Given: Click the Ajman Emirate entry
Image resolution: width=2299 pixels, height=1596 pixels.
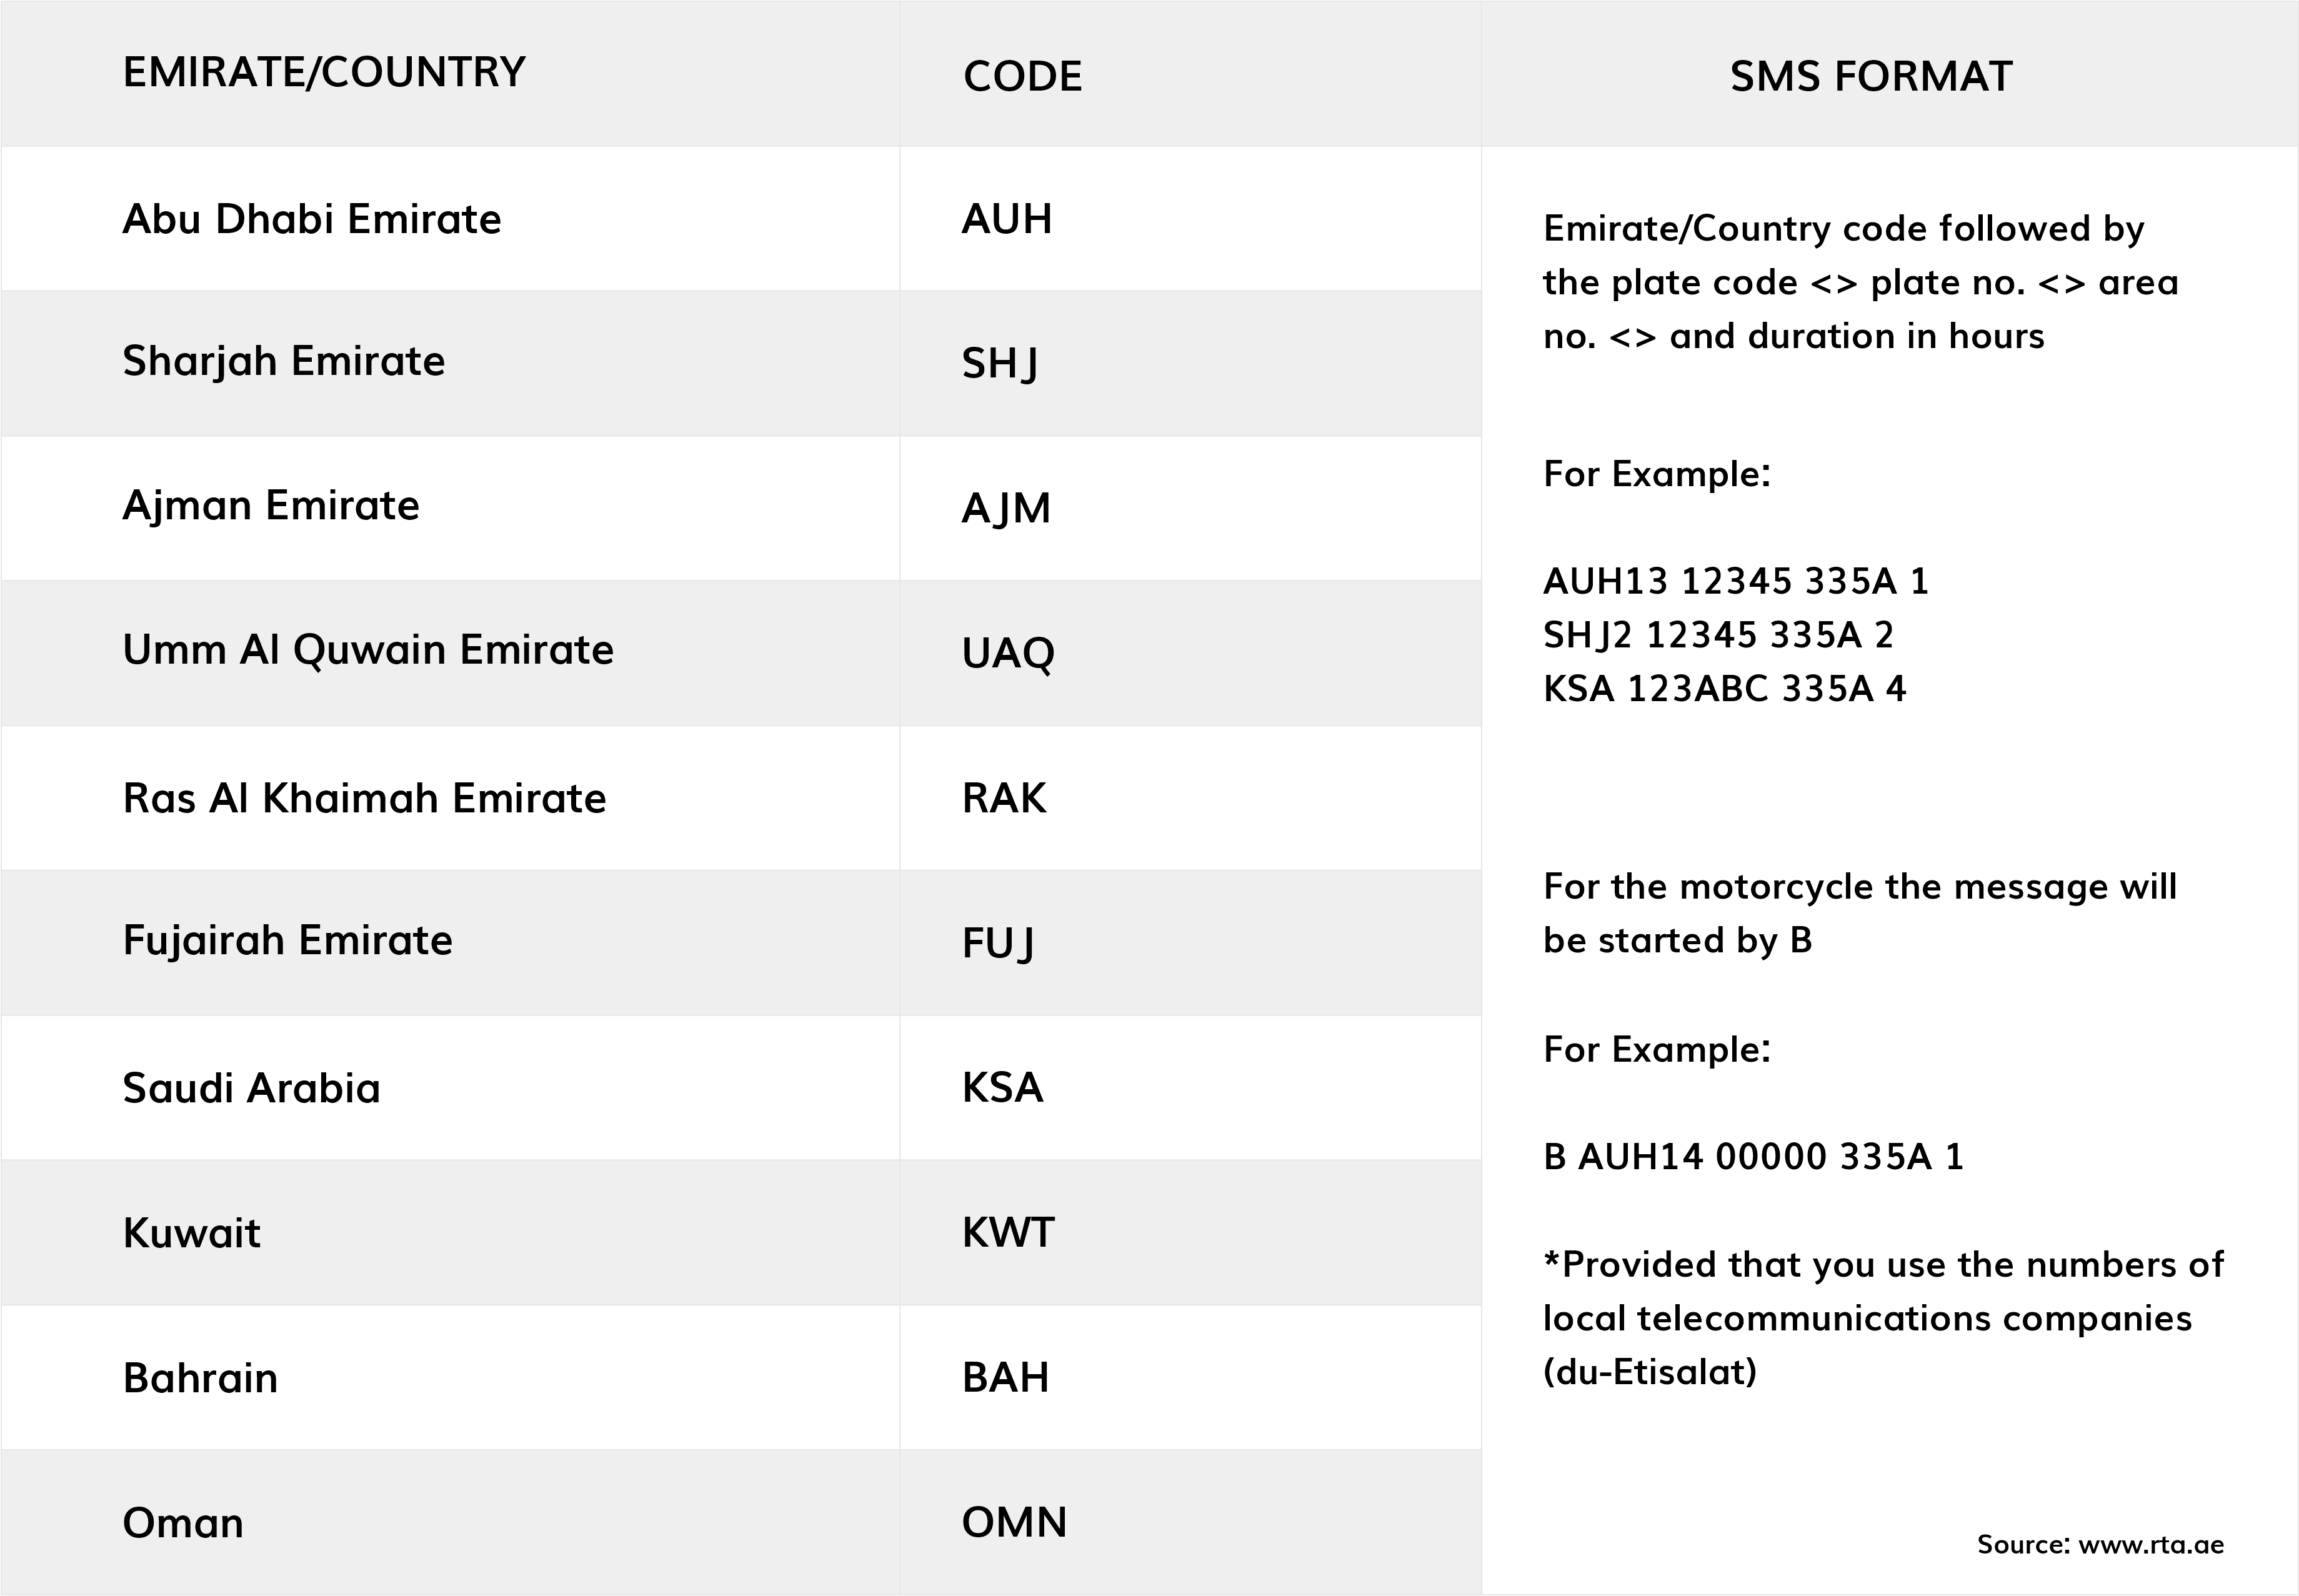Looking at the screenshot, I should pyautogui.click(x=270, y=506).
